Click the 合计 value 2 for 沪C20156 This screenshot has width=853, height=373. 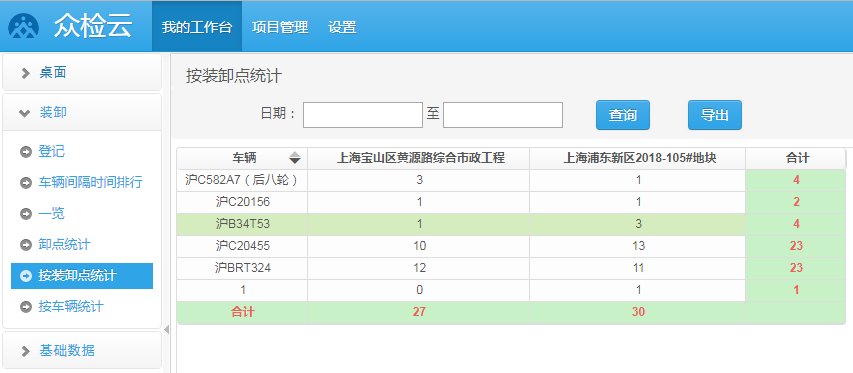coord(796,202)
